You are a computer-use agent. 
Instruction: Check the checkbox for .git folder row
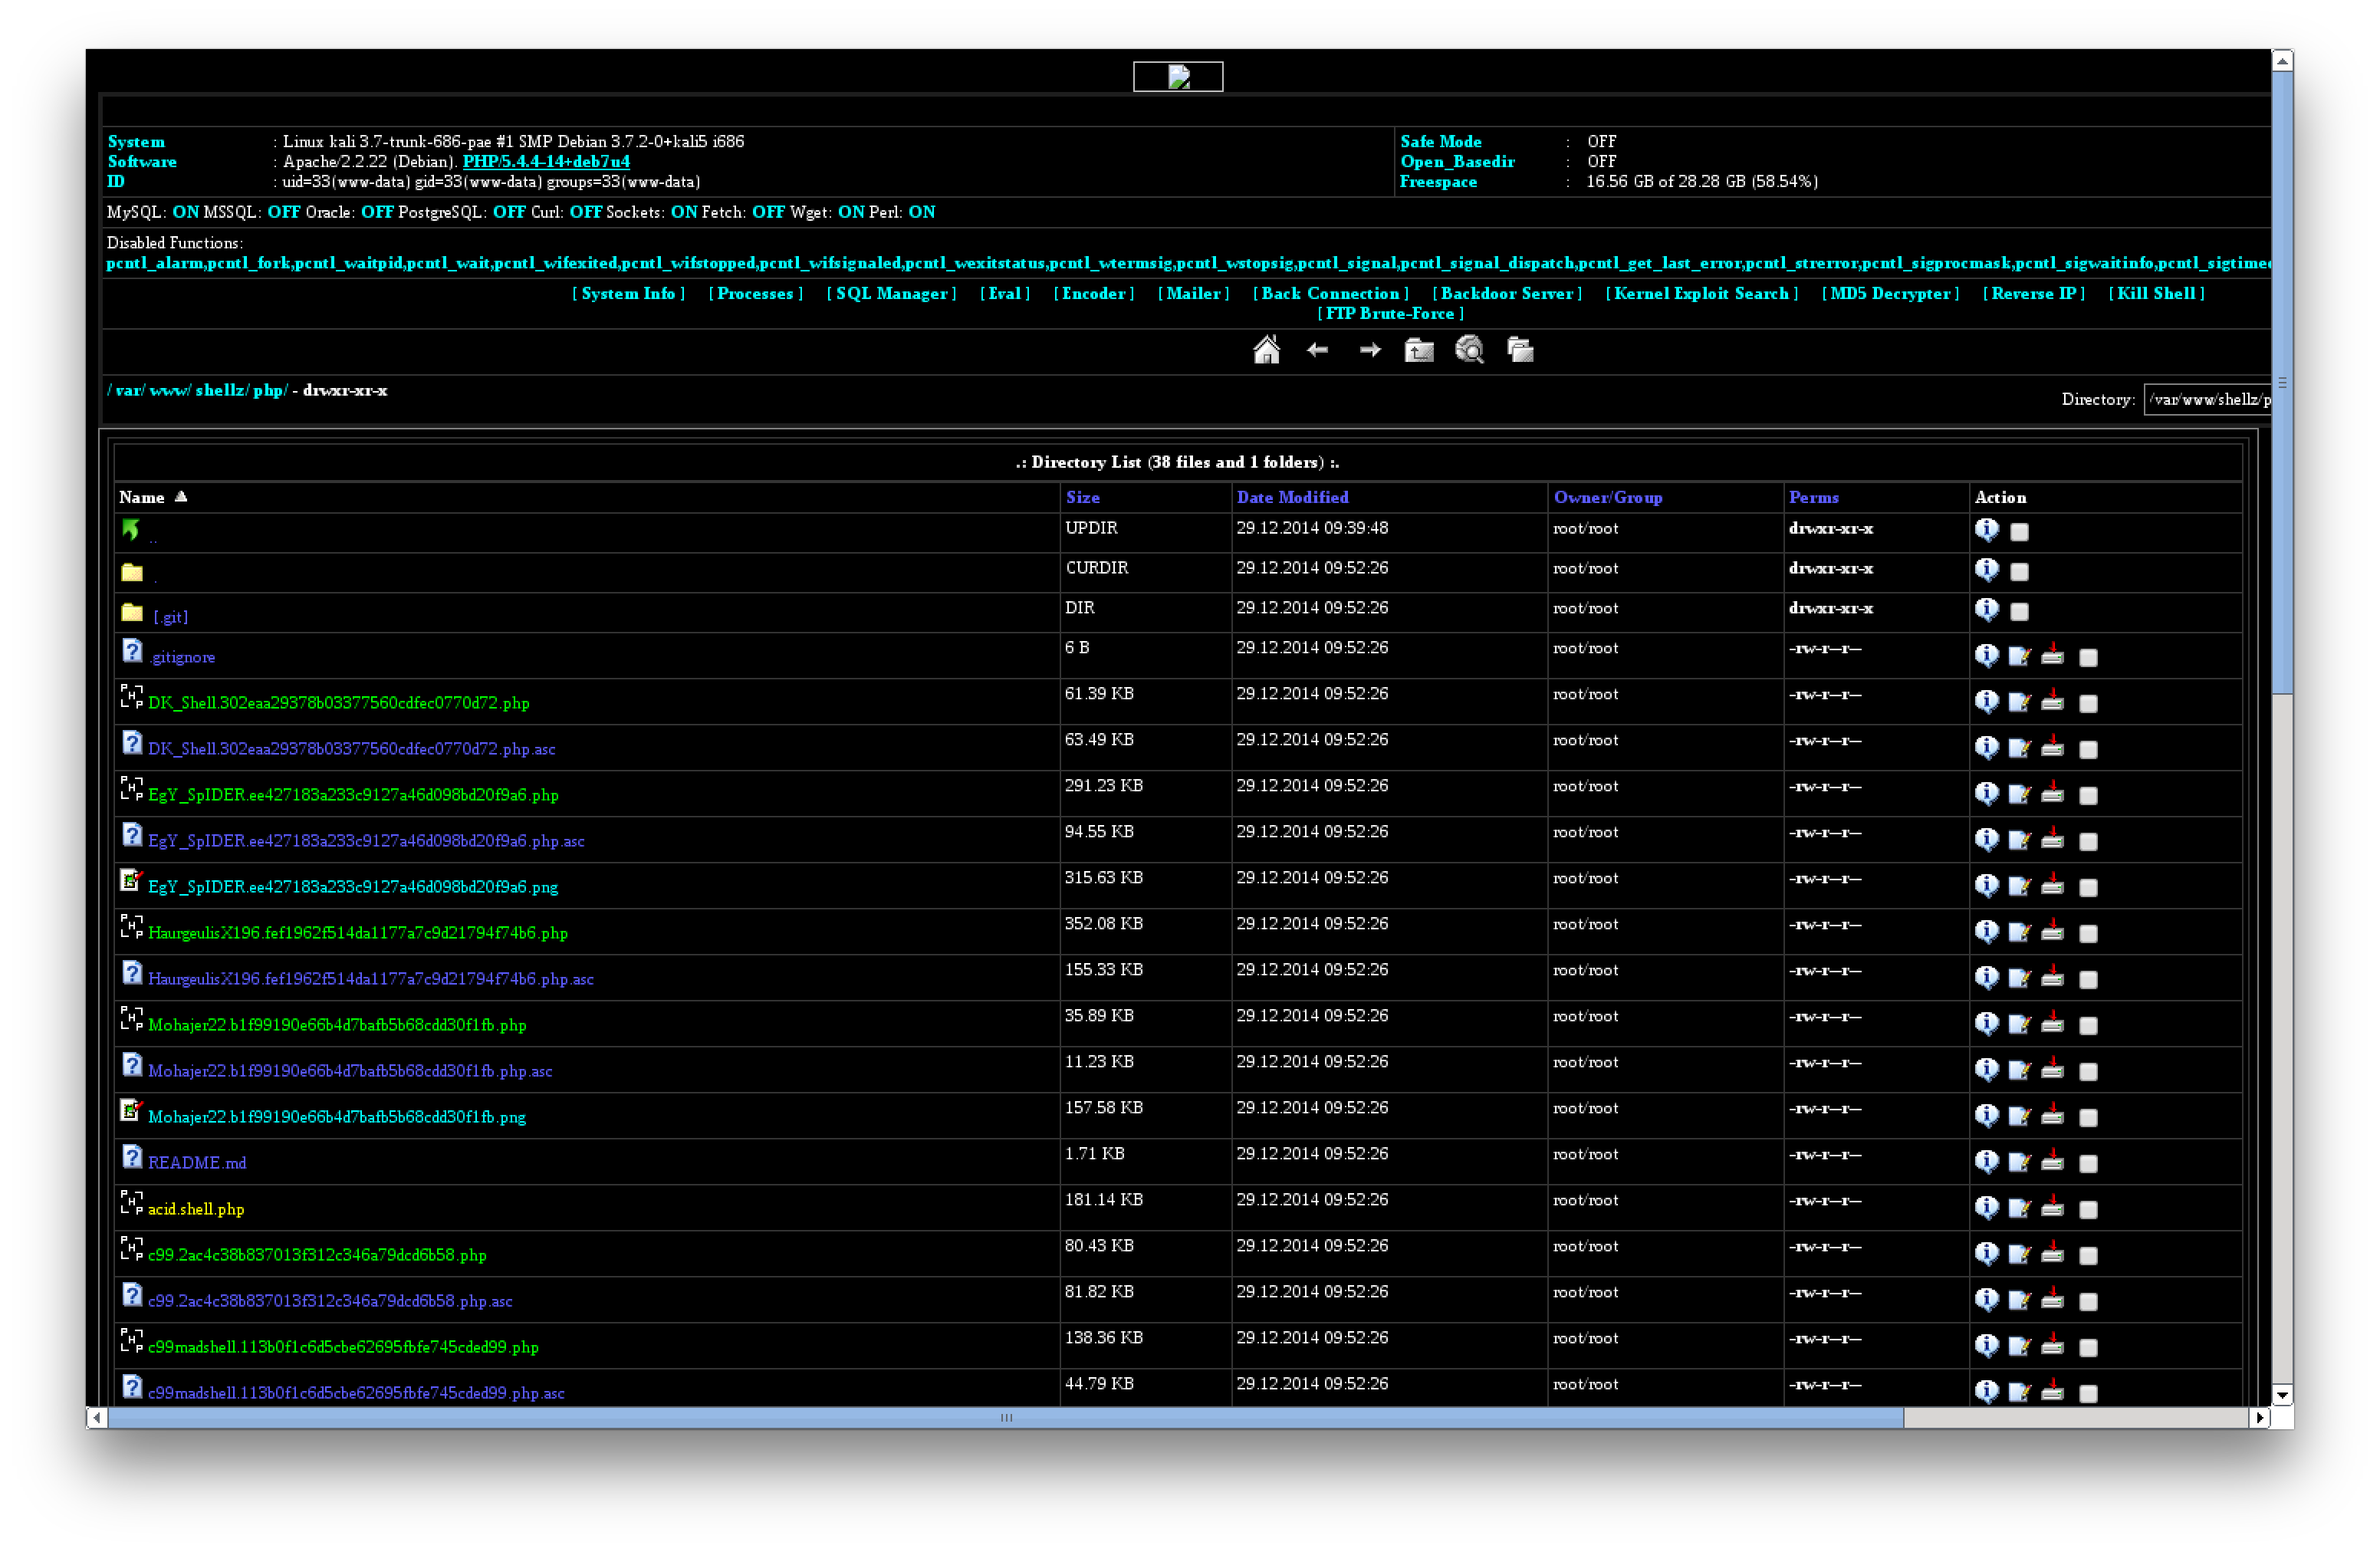(x=2019, y=611)
